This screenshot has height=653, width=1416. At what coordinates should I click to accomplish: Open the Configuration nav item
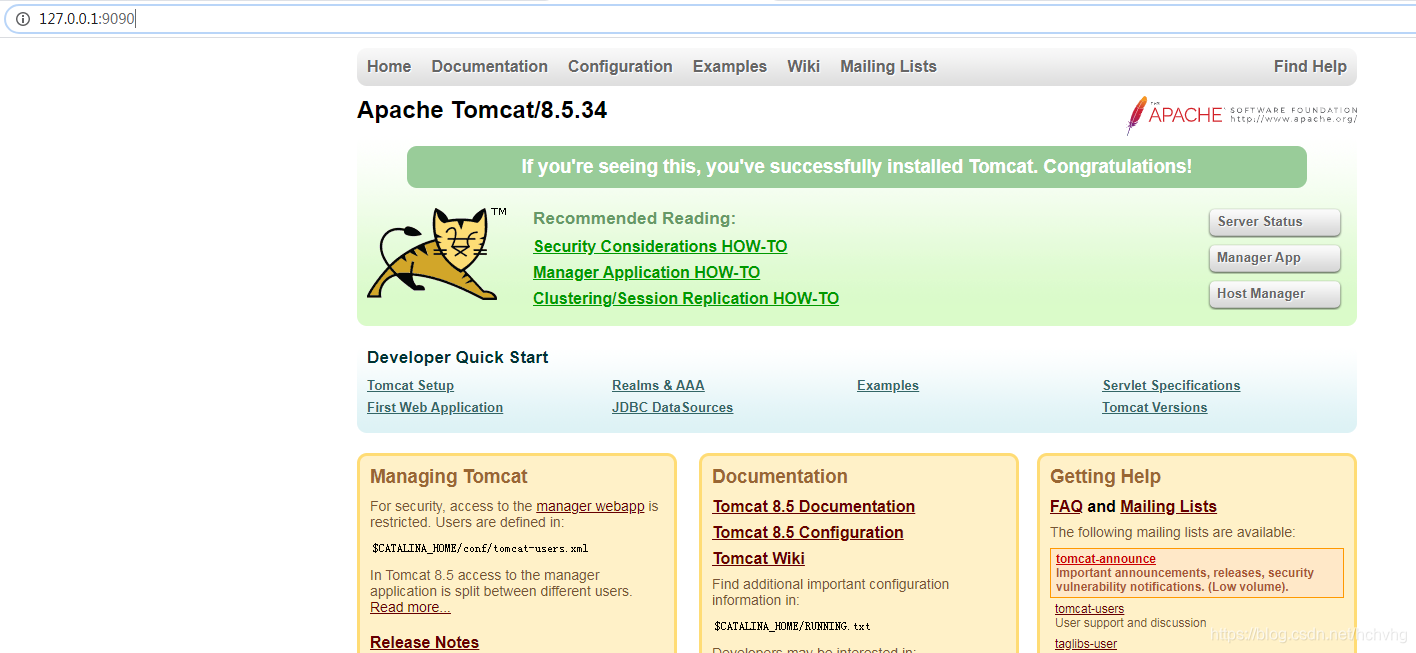point(620,67)
